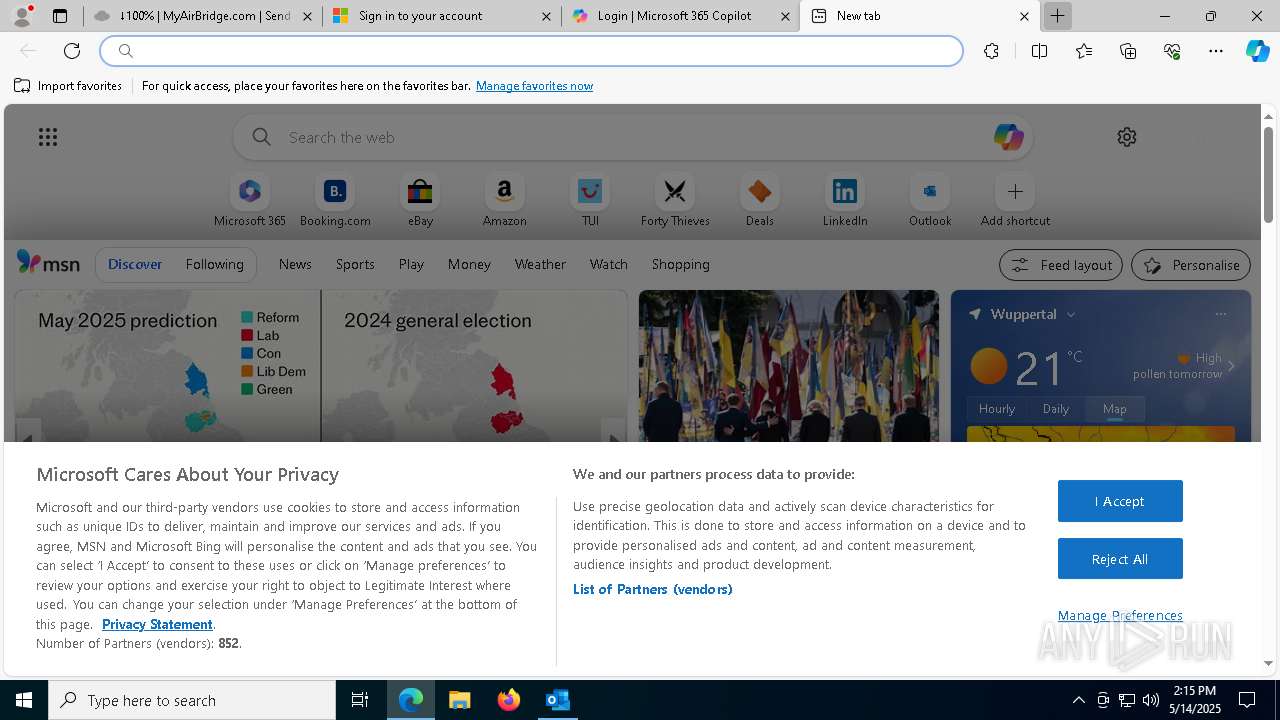Open the apps grid launcher
This screenshot has width=1280, height=720.
click(48, 137)
